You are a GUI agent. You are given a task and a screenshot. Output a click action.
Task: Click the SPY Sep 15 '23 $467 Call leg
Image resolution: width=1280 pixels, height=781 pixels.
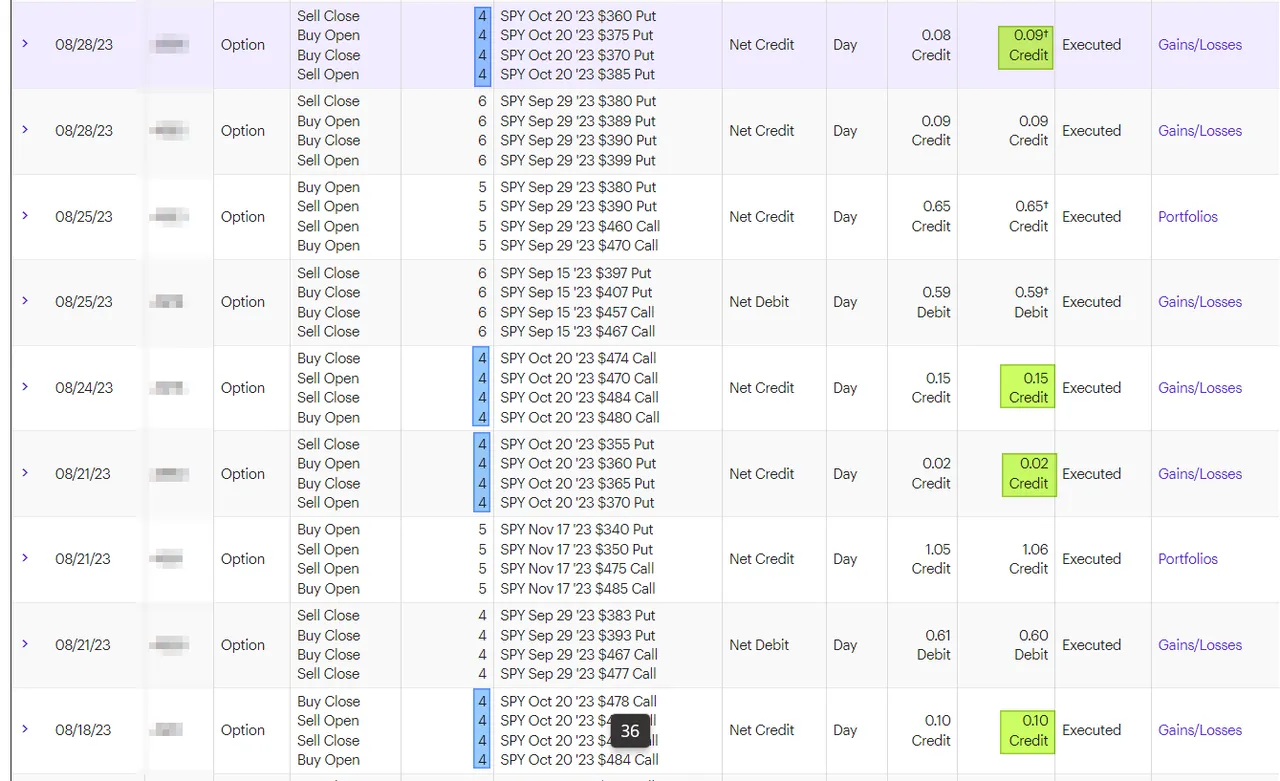578,331
